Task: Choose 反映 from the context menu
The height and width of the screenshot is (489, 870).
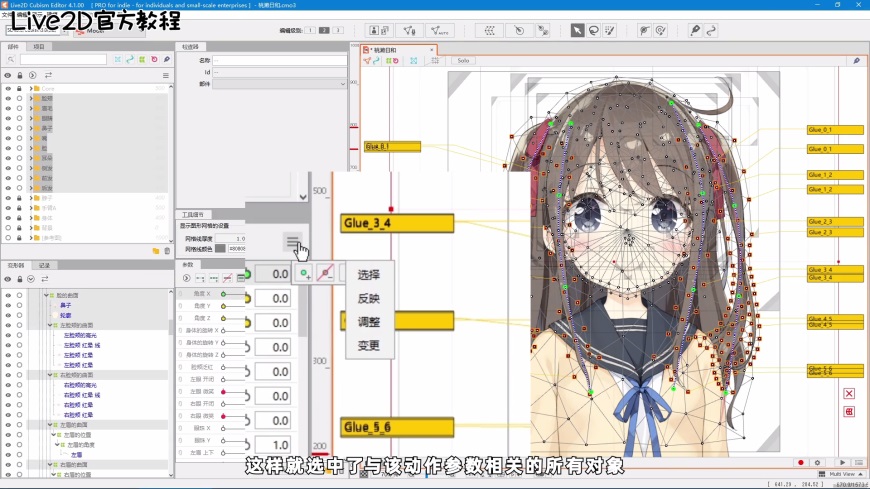Action: (368, 298)
